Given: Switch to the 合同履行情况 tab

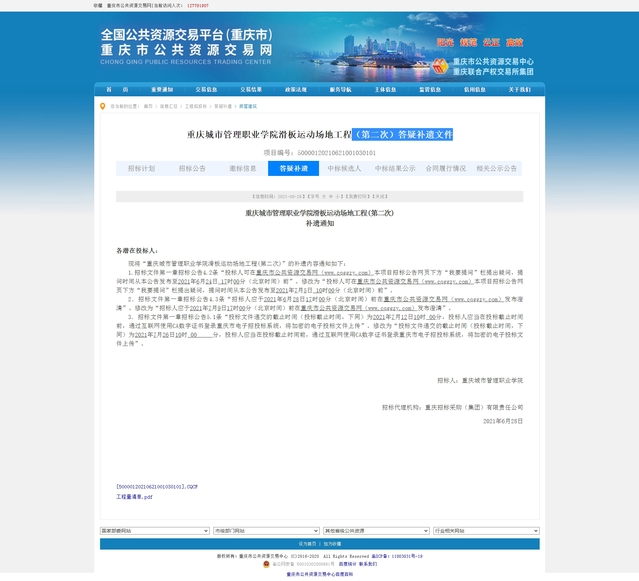Looking at the screenshot, I should (446, 169).
